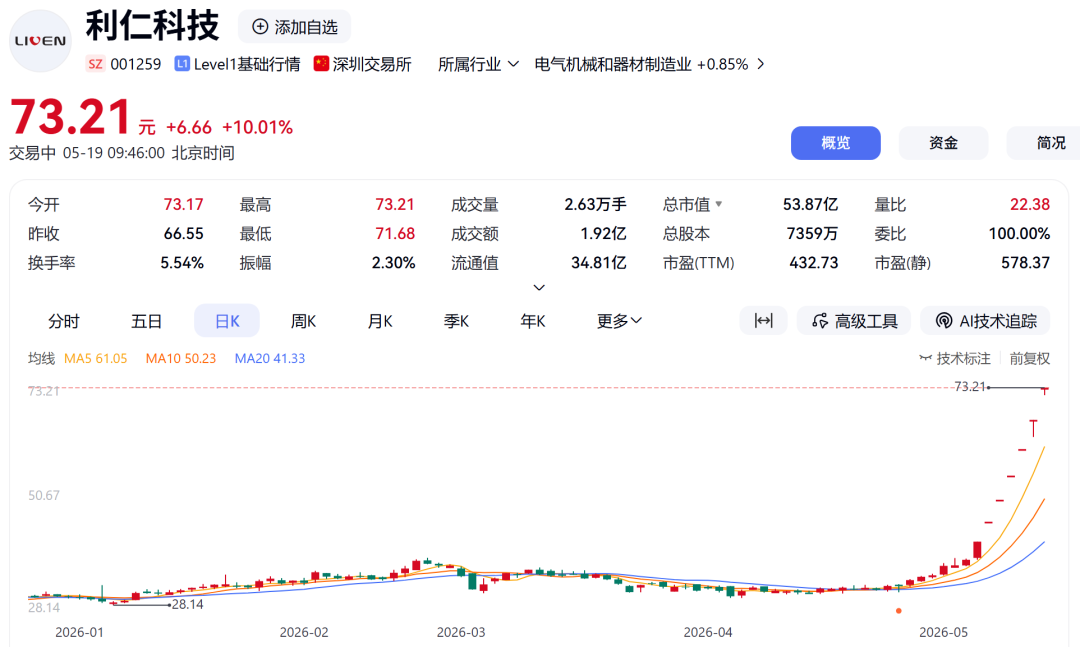Click the LIVEN company logo

[x=41, y=41]
